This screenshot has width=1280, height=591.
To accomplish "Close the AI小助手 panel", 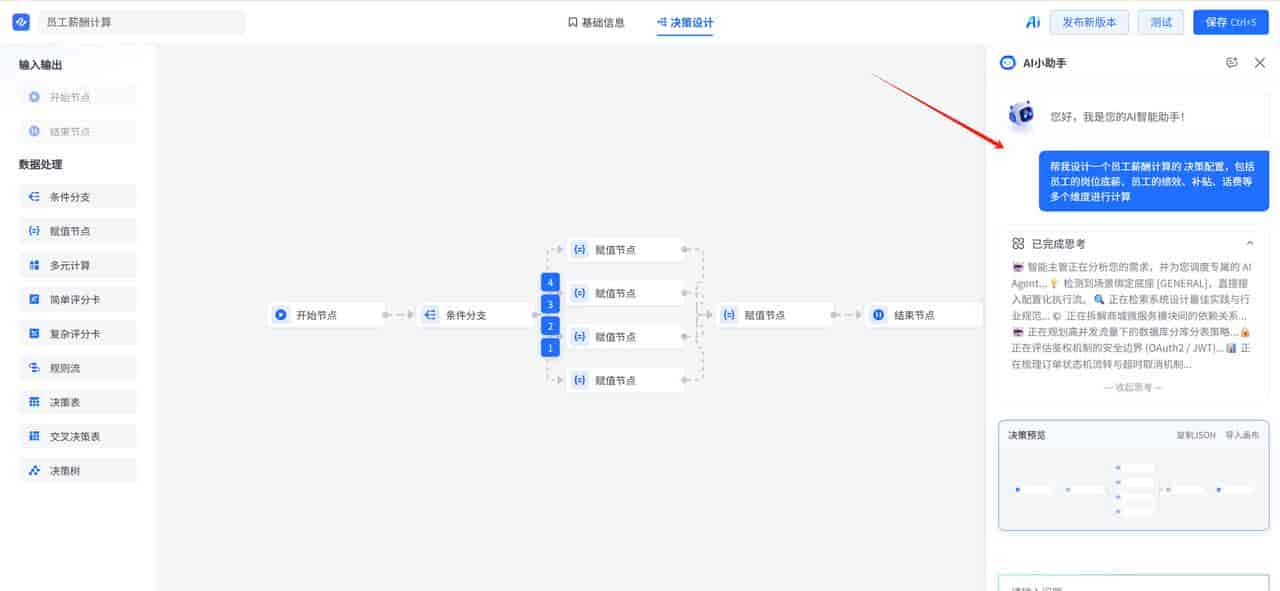I will (x=1260, y=62).
